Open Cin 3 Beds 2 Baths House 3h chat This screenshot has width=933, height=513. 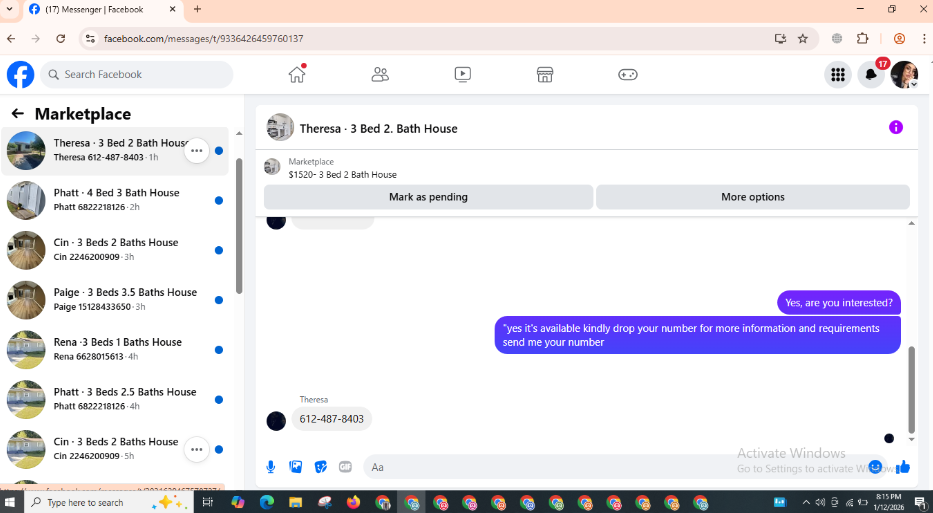pos(115,251)
